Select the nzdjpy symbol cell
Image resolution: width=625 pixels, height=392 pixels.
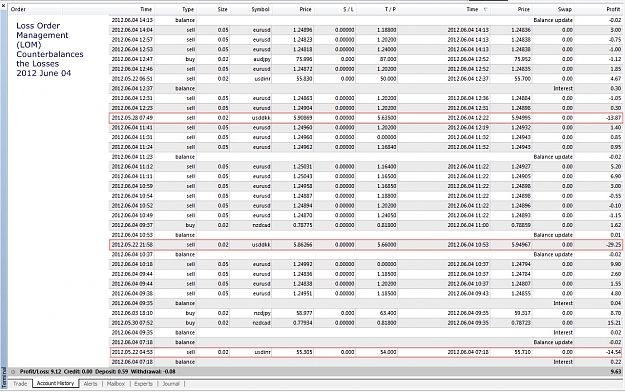coord(262,313)
